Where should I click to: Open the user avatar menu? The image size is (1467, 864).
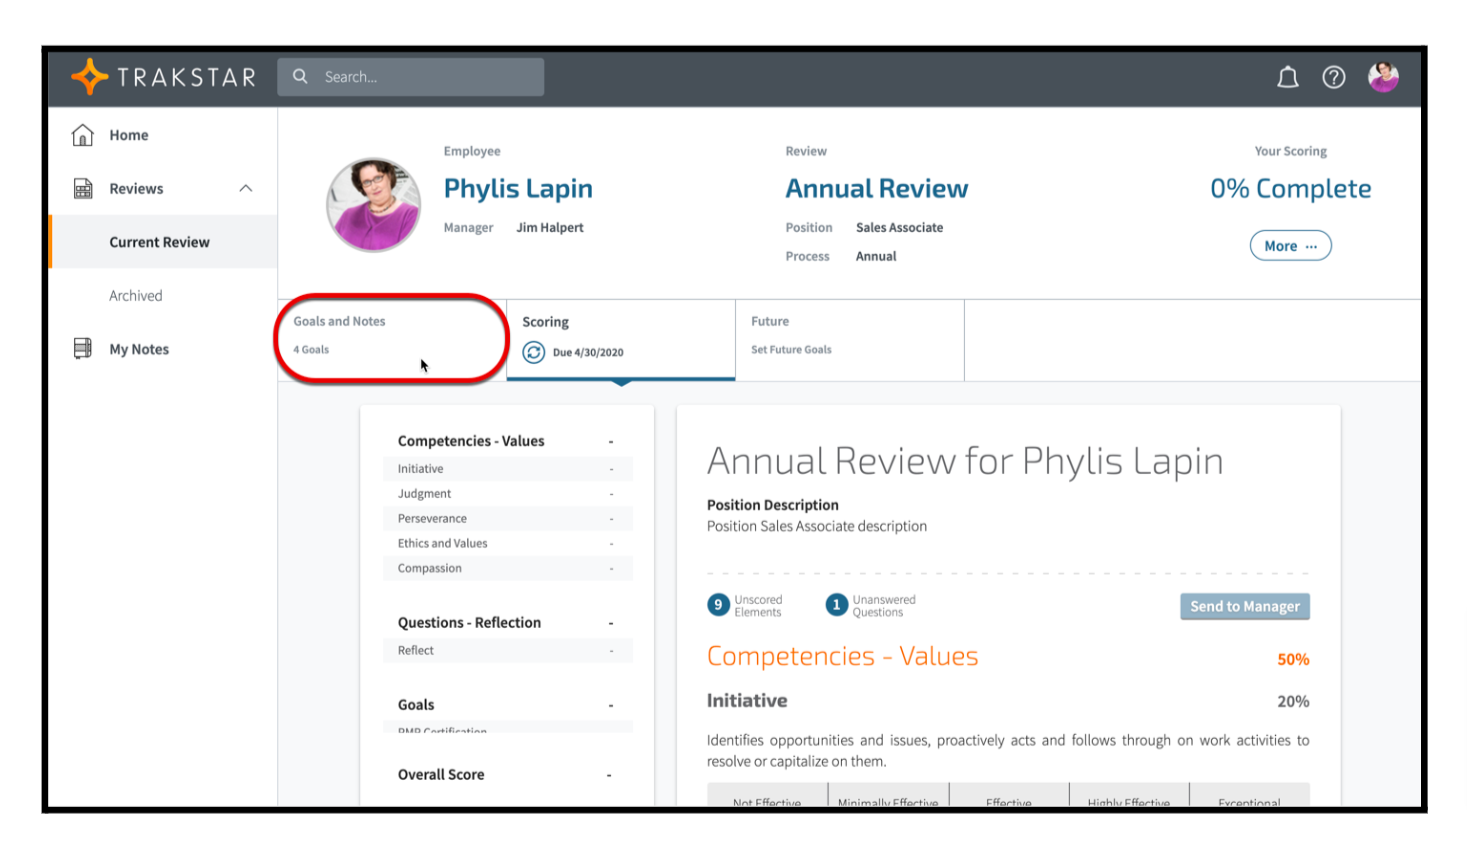coord(1383,77)
